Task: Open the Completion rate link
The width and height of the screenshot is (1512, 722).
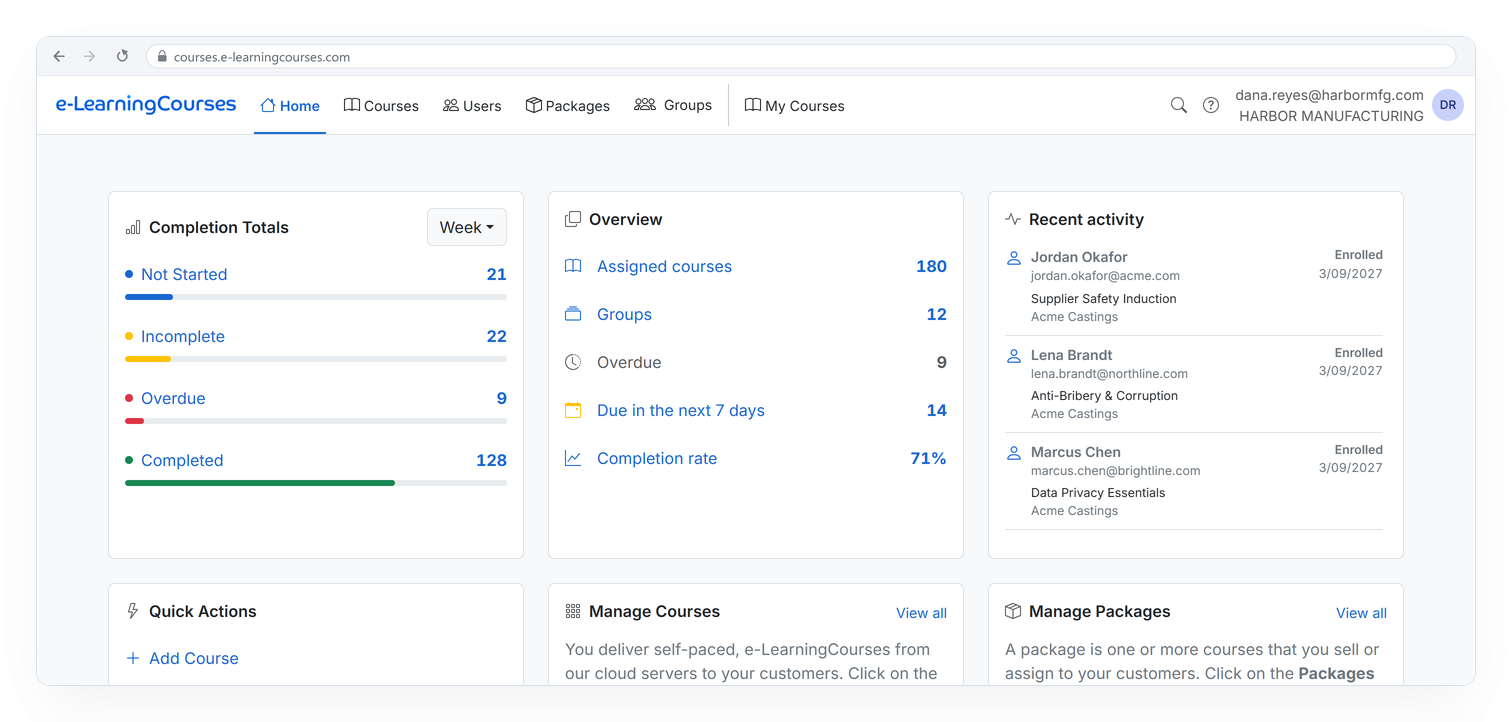Action: [657, 458]
